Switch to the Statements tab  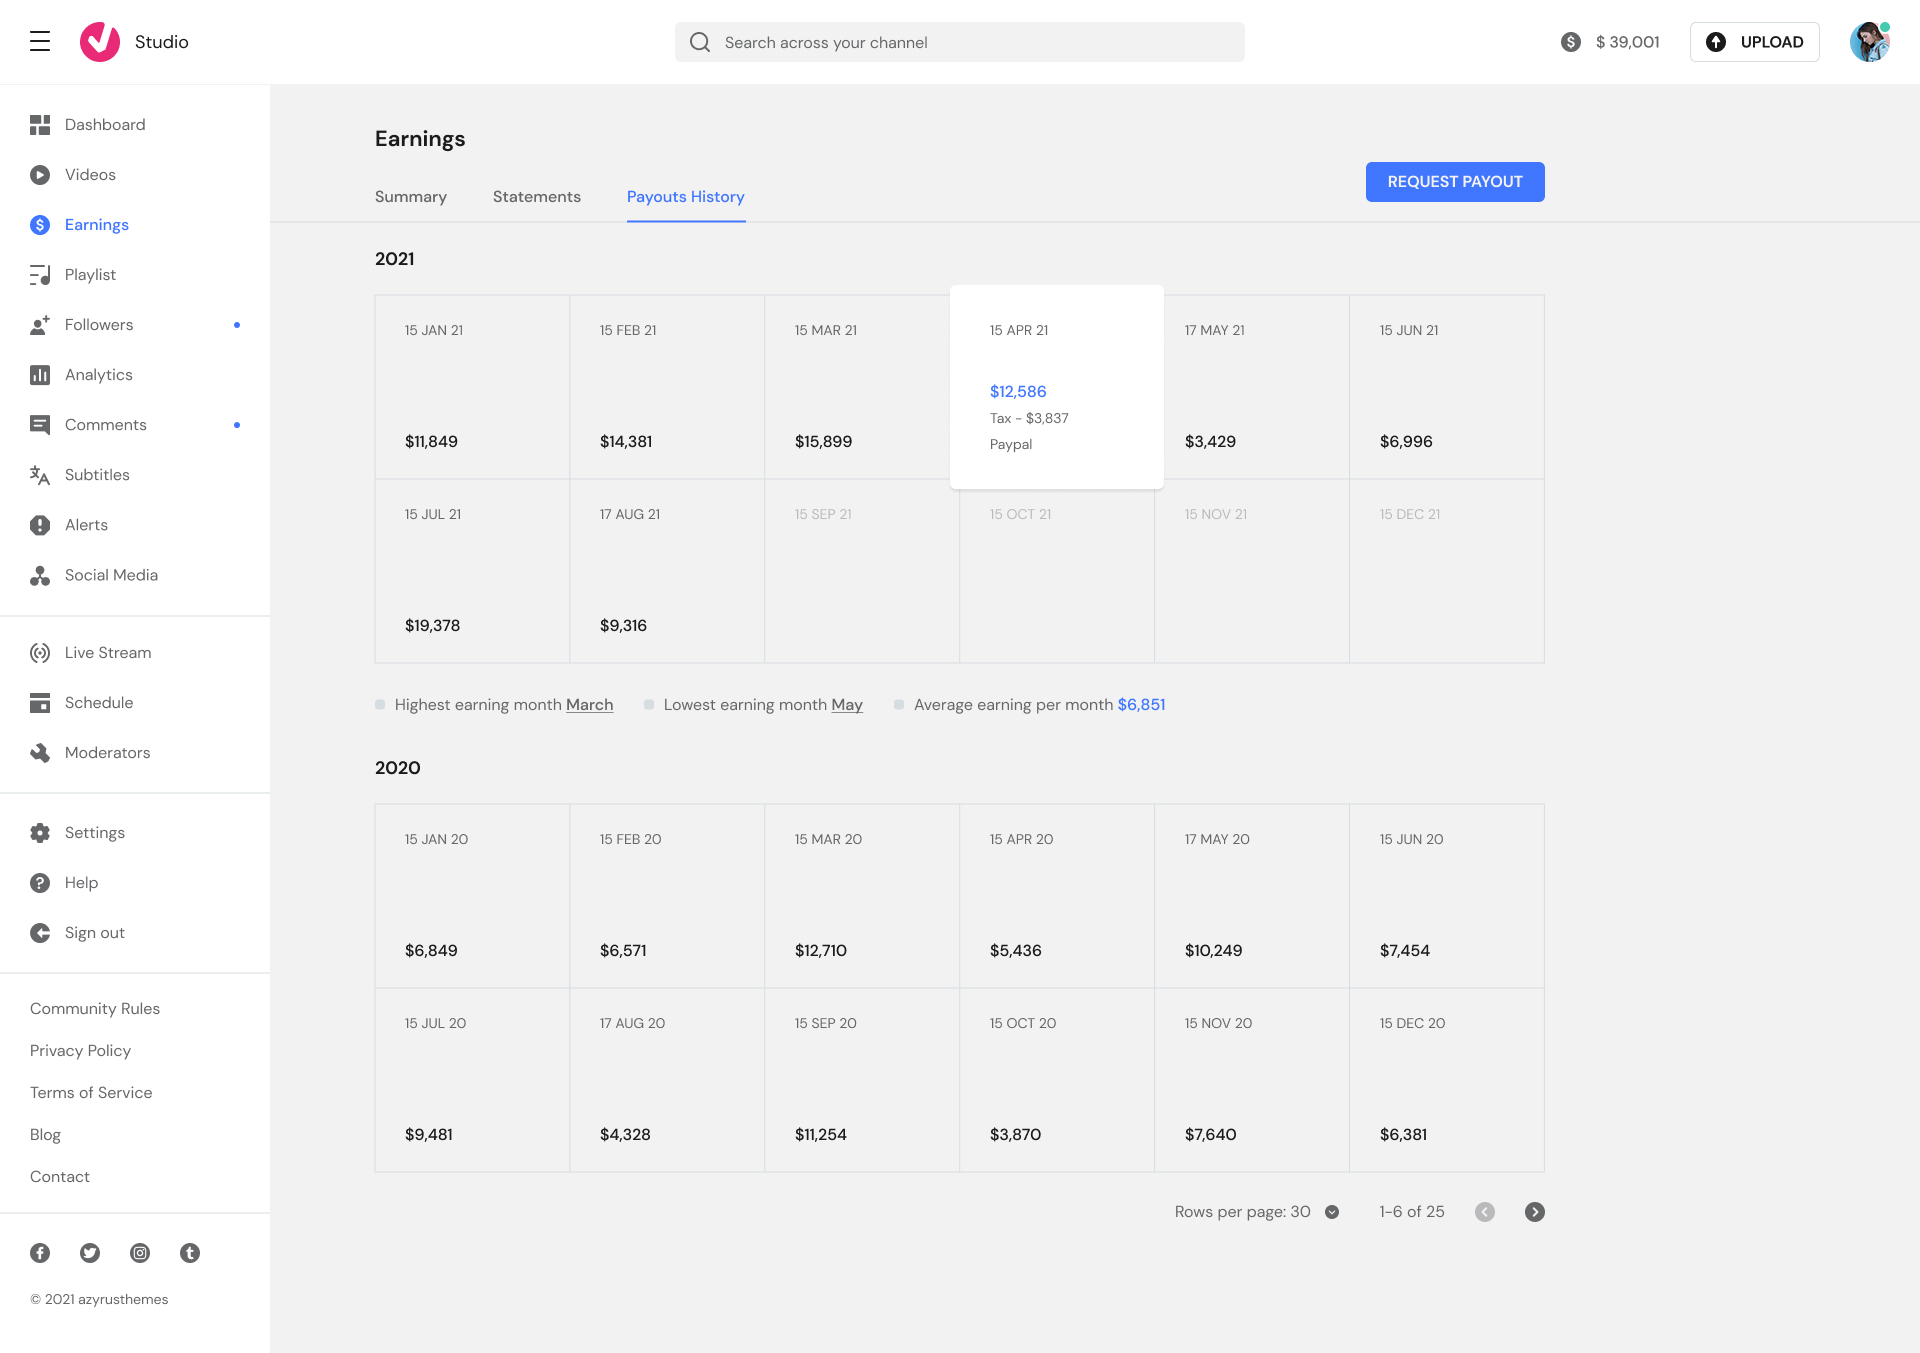coord(537,197)
